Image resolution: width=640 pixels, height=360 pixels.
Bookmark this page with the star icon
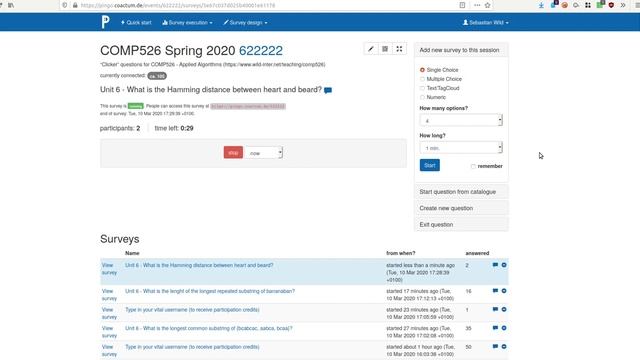click(x=487, y=5)
